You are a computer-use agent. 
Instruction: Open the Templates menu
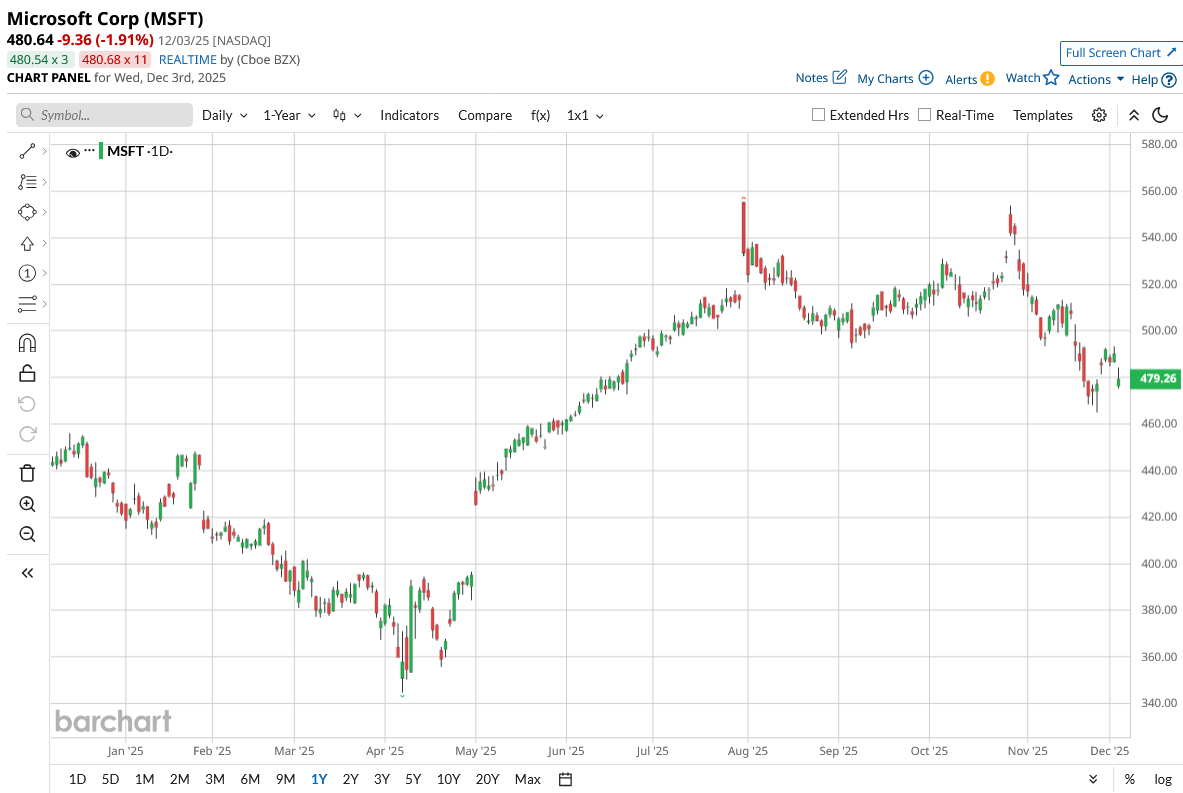click(x=1043, y=115)
